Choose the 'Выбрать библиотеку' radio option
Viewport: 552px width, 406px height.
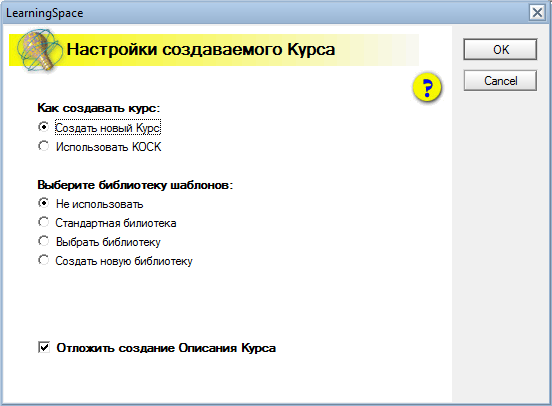click(43, 241)
